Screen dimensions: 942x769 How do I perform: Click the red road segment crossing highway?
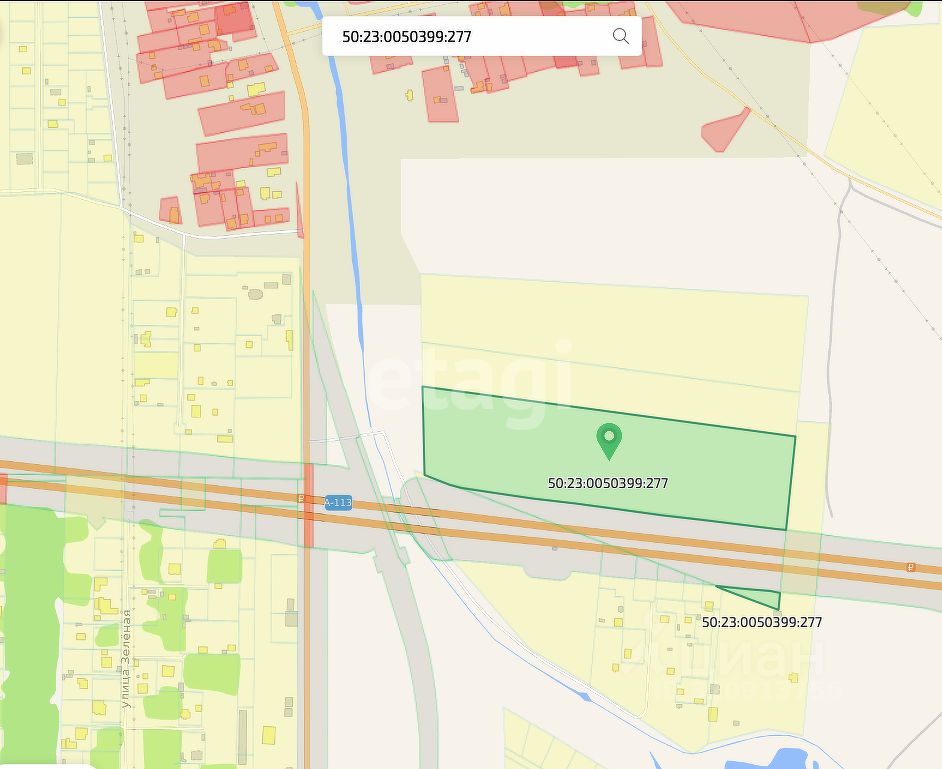(x=309, y=505)
